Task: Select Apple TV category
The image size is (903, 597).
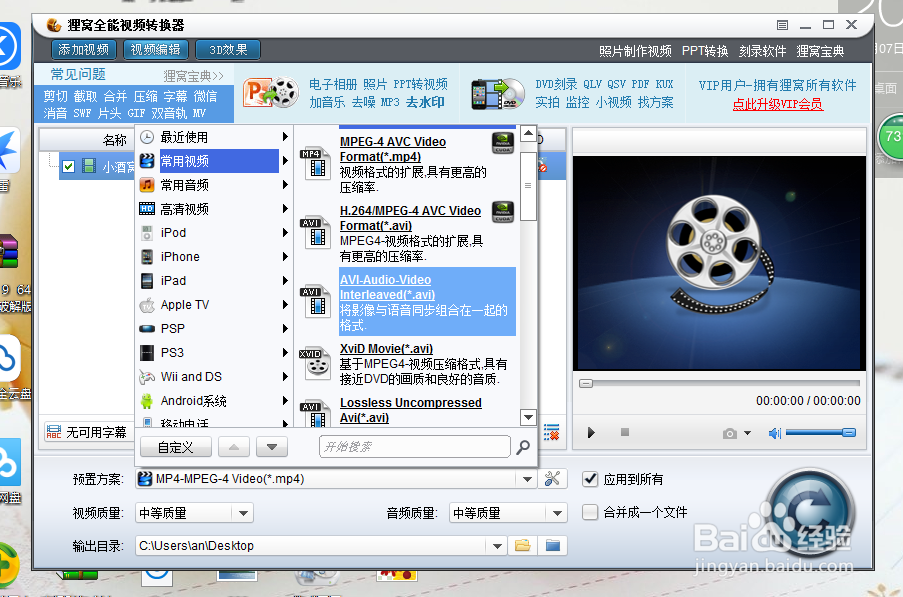Action: click(214, 305)
